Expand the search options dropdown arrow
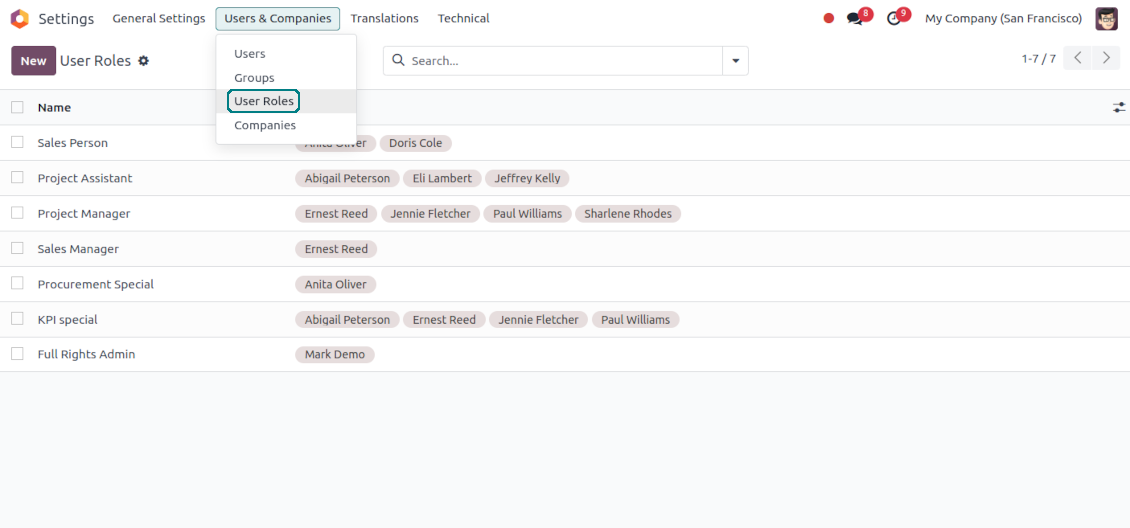Screen dimensions: 1130x528 tap(735, 61)
